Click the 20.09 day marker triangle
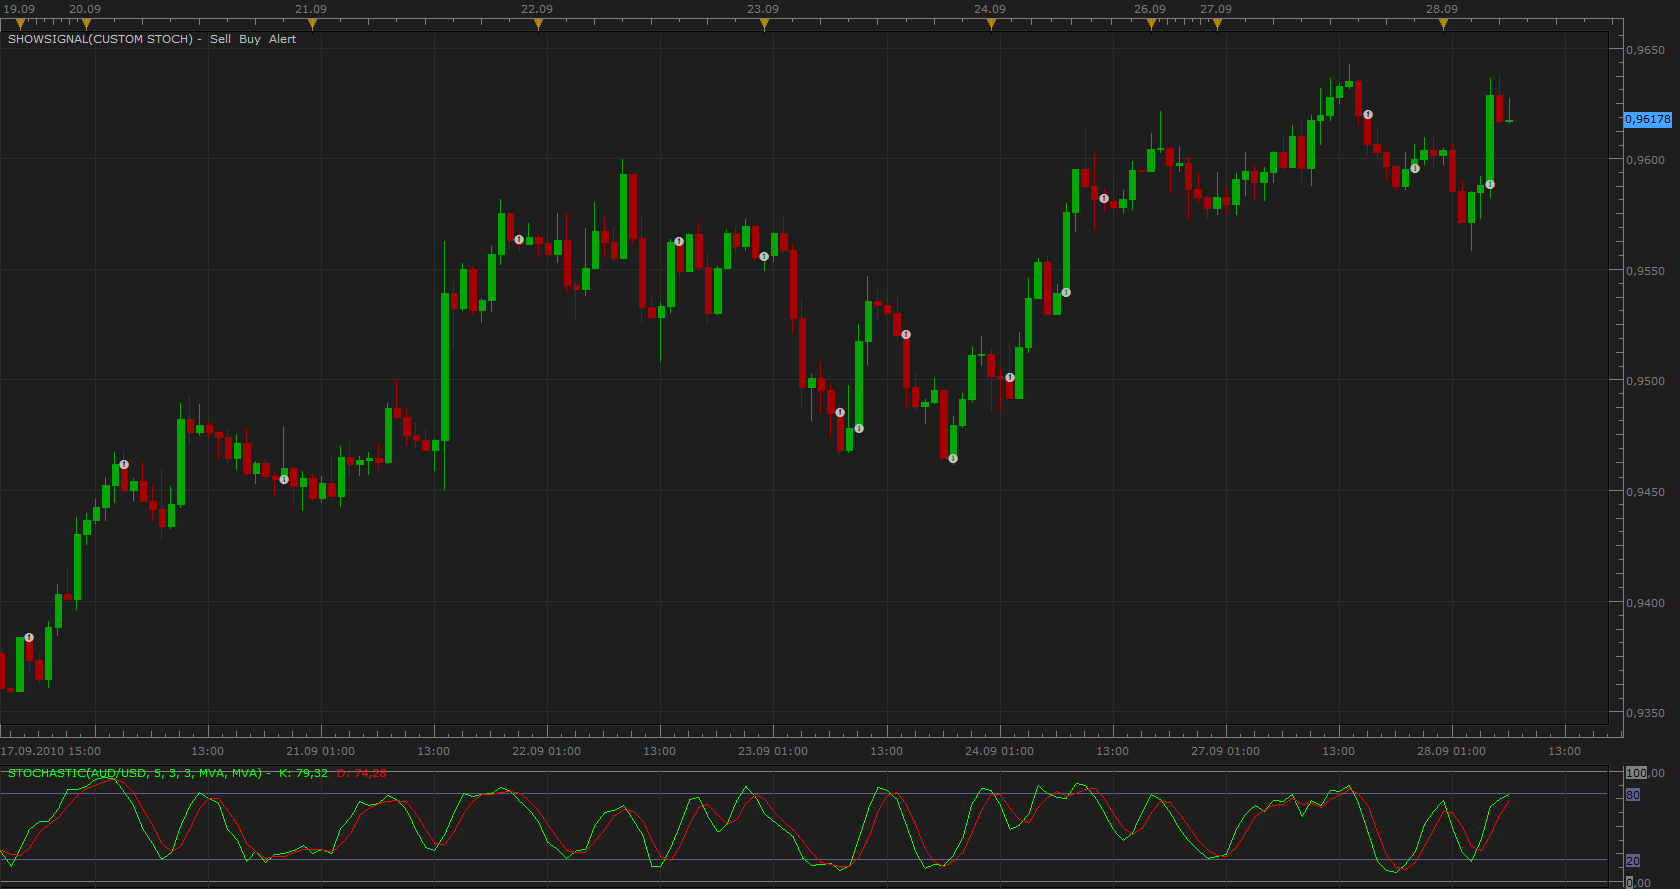This screenshot has height=889, width=1680. 86,24
